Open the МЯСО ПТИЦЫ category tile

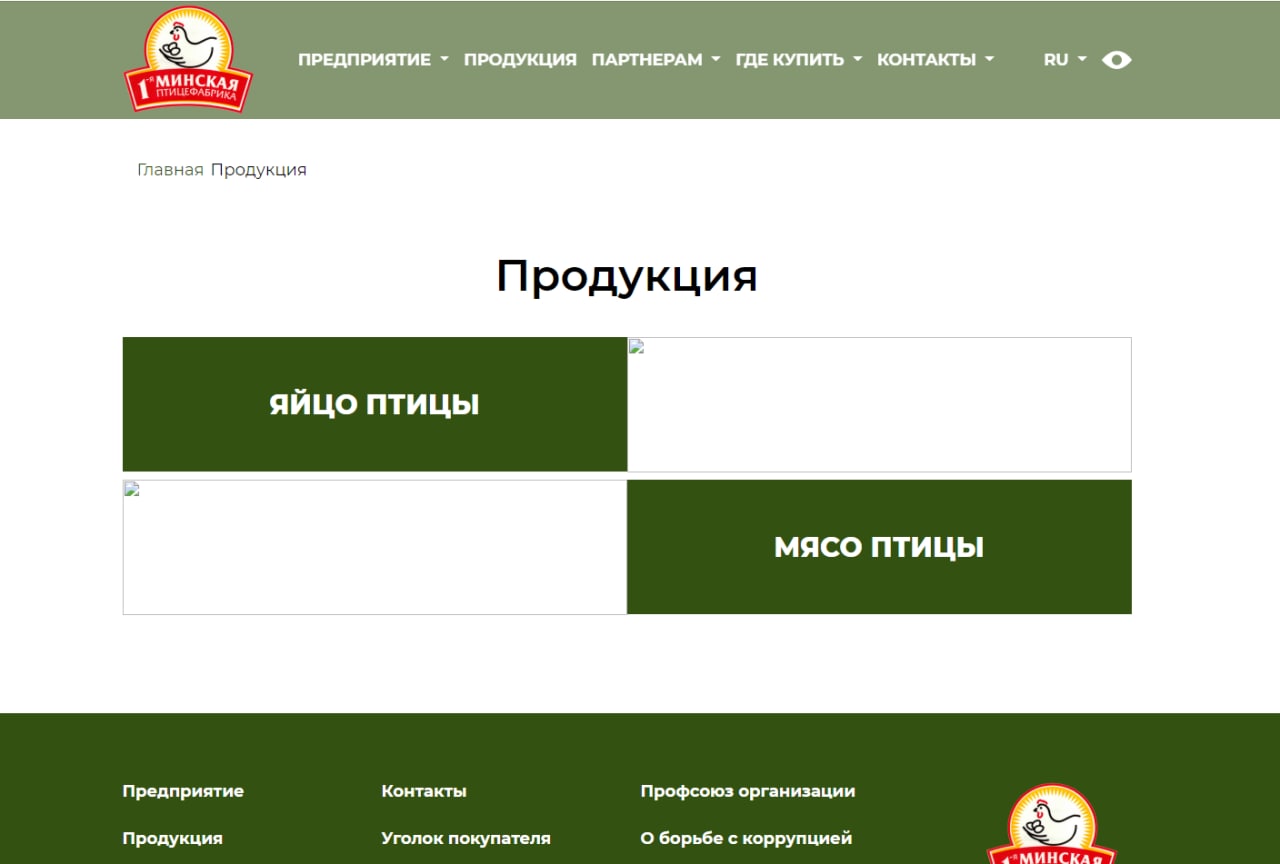click(879, 547)
